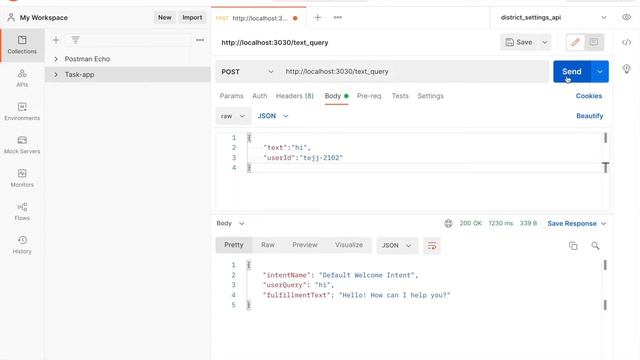Screen dimensions: 640x360
Task: Select the Preview response view
Action: pyautogui.click(x=304, y=245)
